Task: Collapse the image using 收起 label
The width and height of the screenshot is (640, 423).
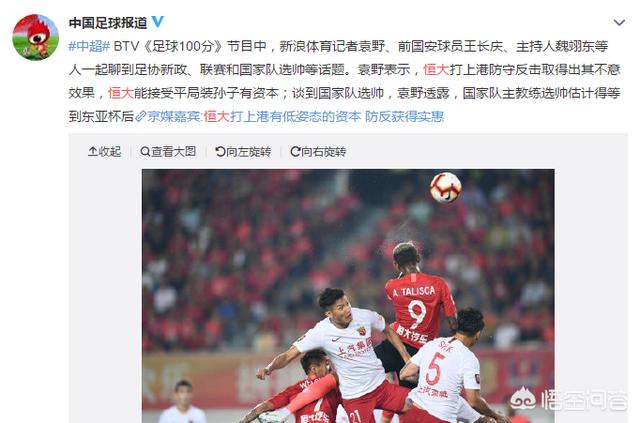Action: click(110, 152)
